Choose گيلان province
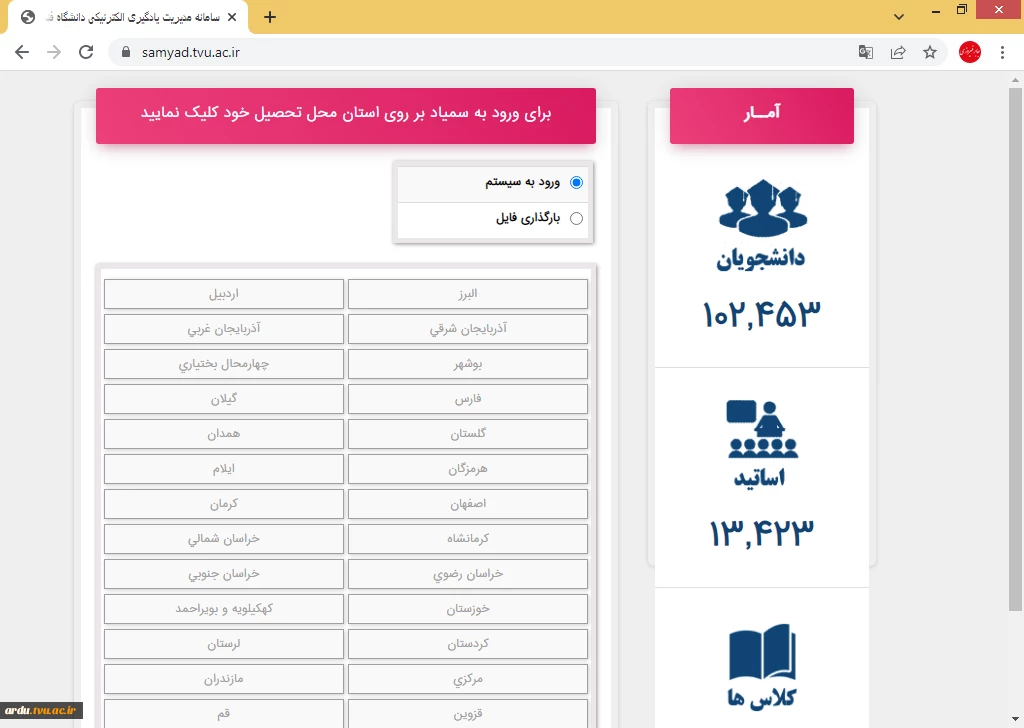The width and height of the screenshot is (1024, 728). 223,399
